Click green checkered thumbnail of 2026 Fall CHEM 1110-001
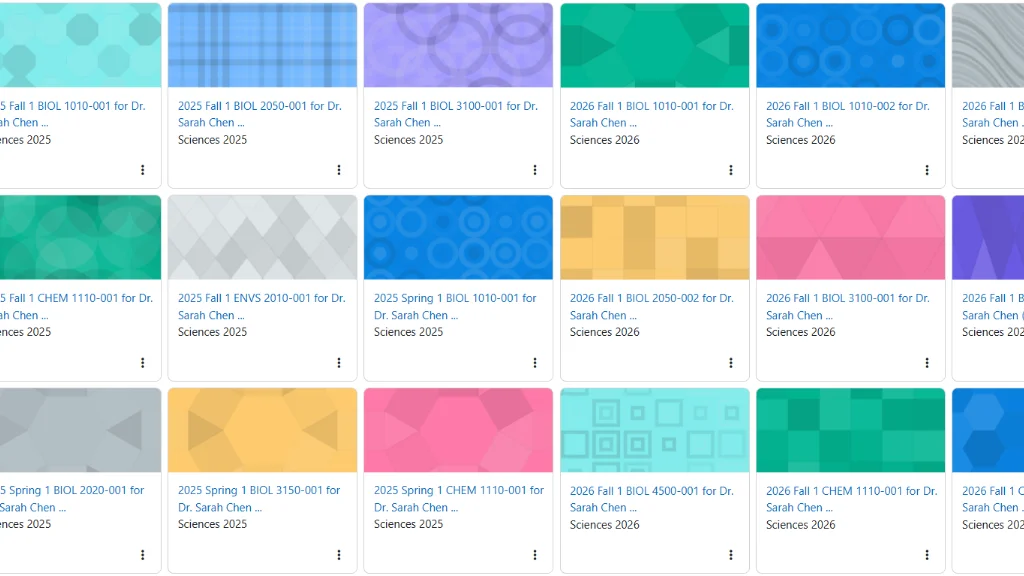Viewport: 1024px width, 576px height. pos(850,430)
